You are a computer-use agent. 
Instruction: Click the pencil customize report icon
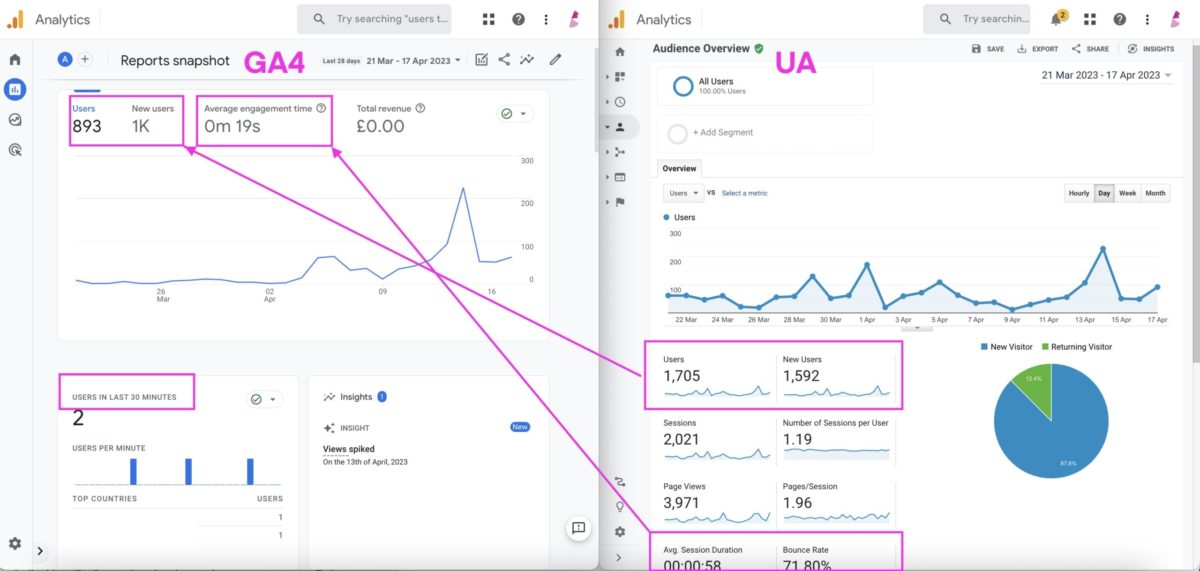click(555, 60)
